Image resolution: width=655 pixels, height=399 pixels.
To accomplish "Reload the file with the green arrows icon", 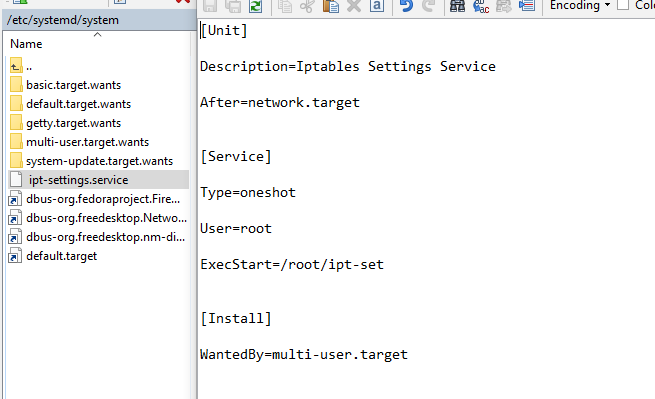I will 255,6.
